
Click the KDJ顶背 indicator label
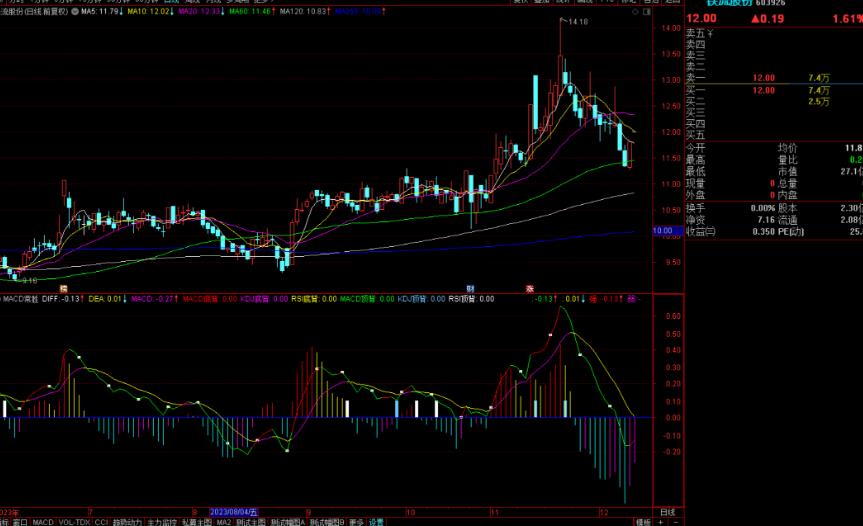click(x=421, y=299)
